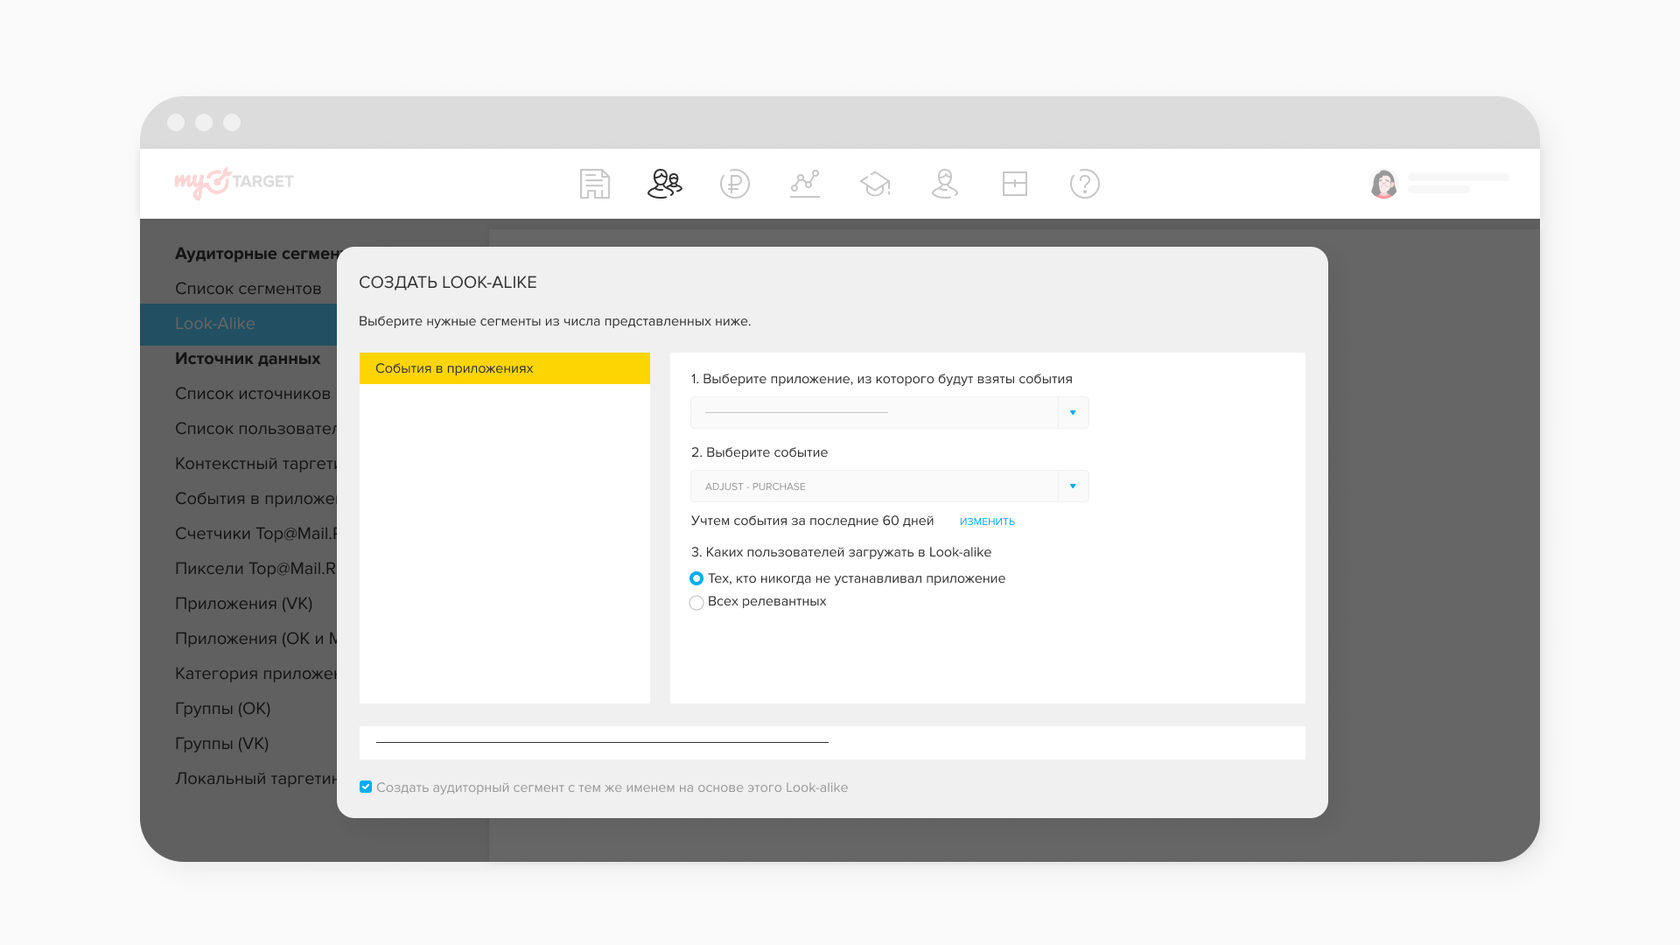The image size is (1680, 945).
Task: Open 'Счетчики Top@Mail.Ru' sidebar item
Action: coord(256,534)
